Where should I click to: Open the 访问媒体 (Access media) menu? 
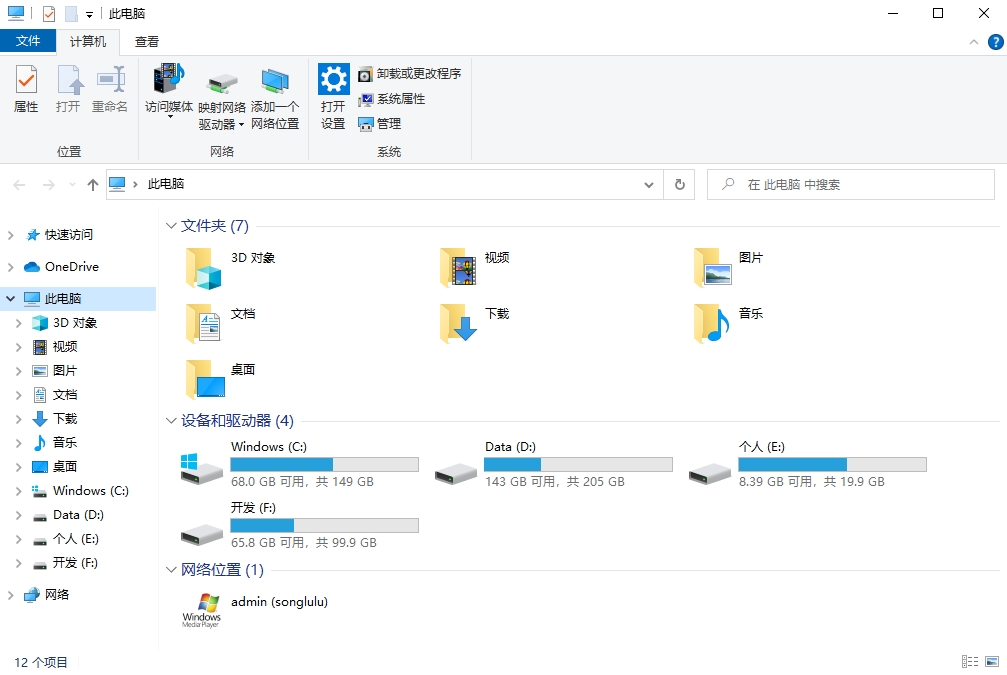coord(169,91)
